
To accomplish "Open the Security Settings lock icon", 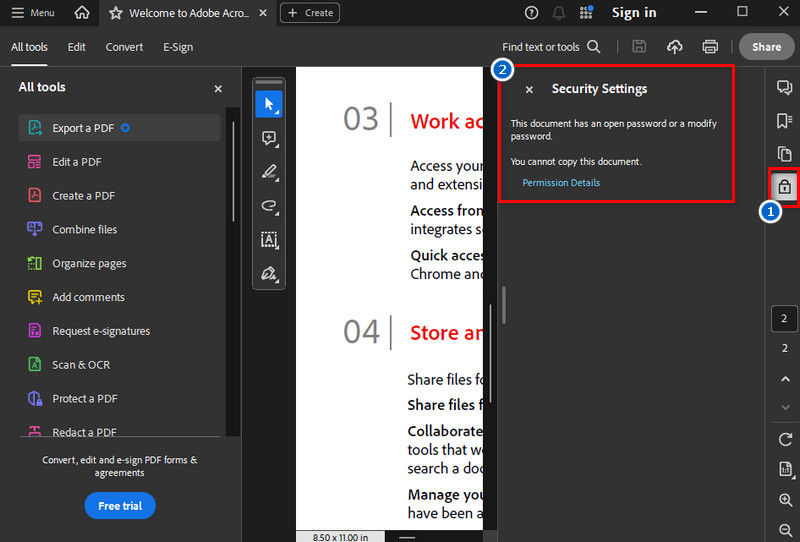I will (784, 187).
